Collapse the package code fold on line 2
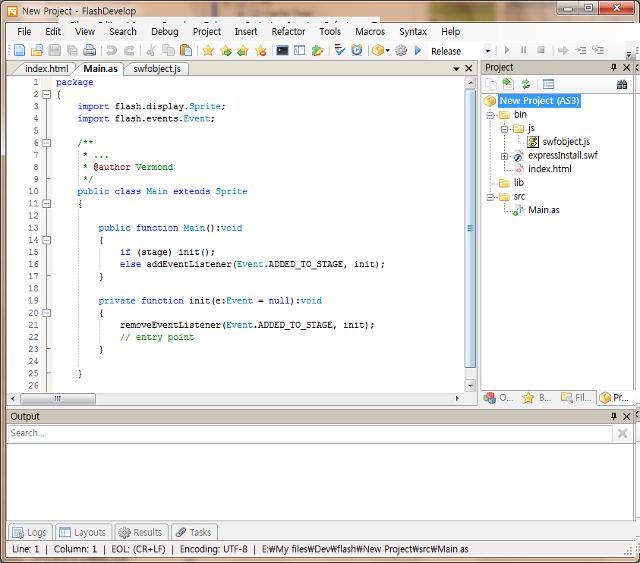640x563 pixels. (x=47, y=94)
